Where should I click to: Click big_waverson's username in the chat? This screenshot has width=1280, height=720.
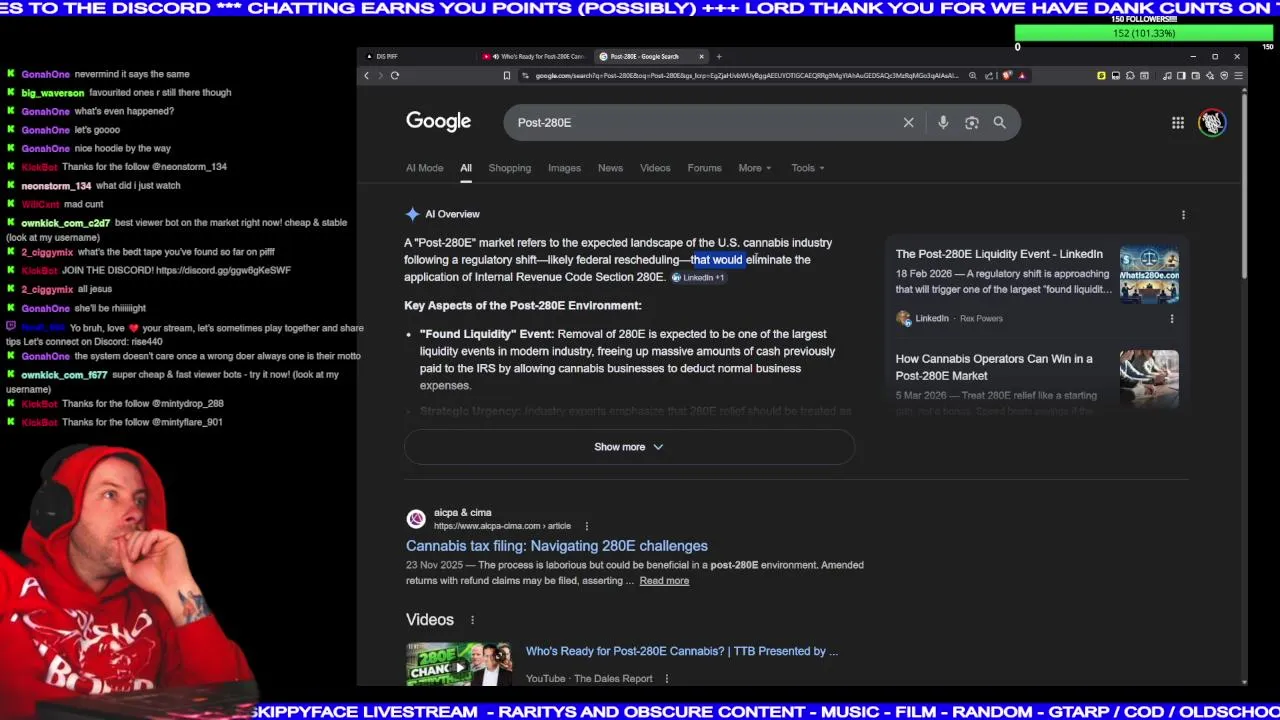(53, 93)
